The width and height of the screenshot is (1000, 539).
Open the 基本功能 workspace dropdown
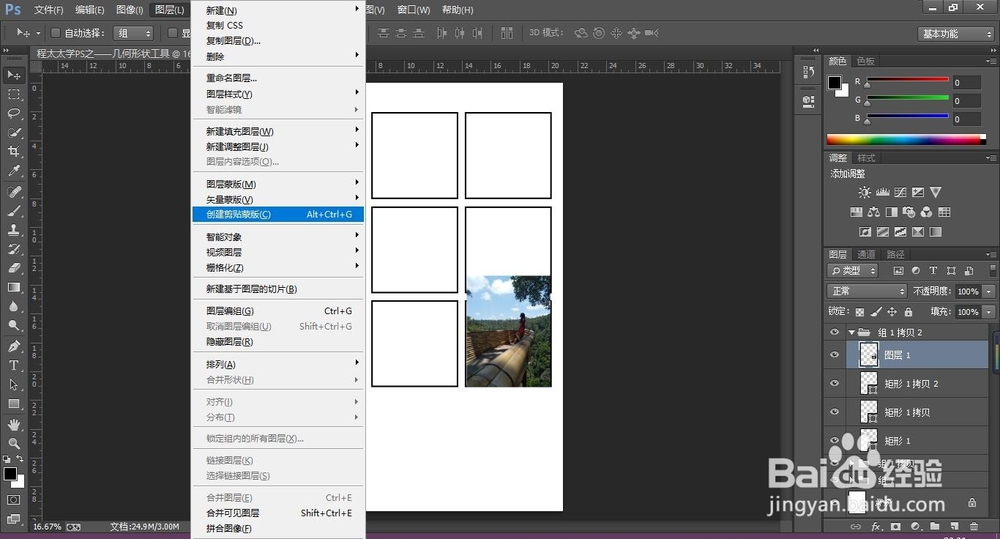click(955, 34)
